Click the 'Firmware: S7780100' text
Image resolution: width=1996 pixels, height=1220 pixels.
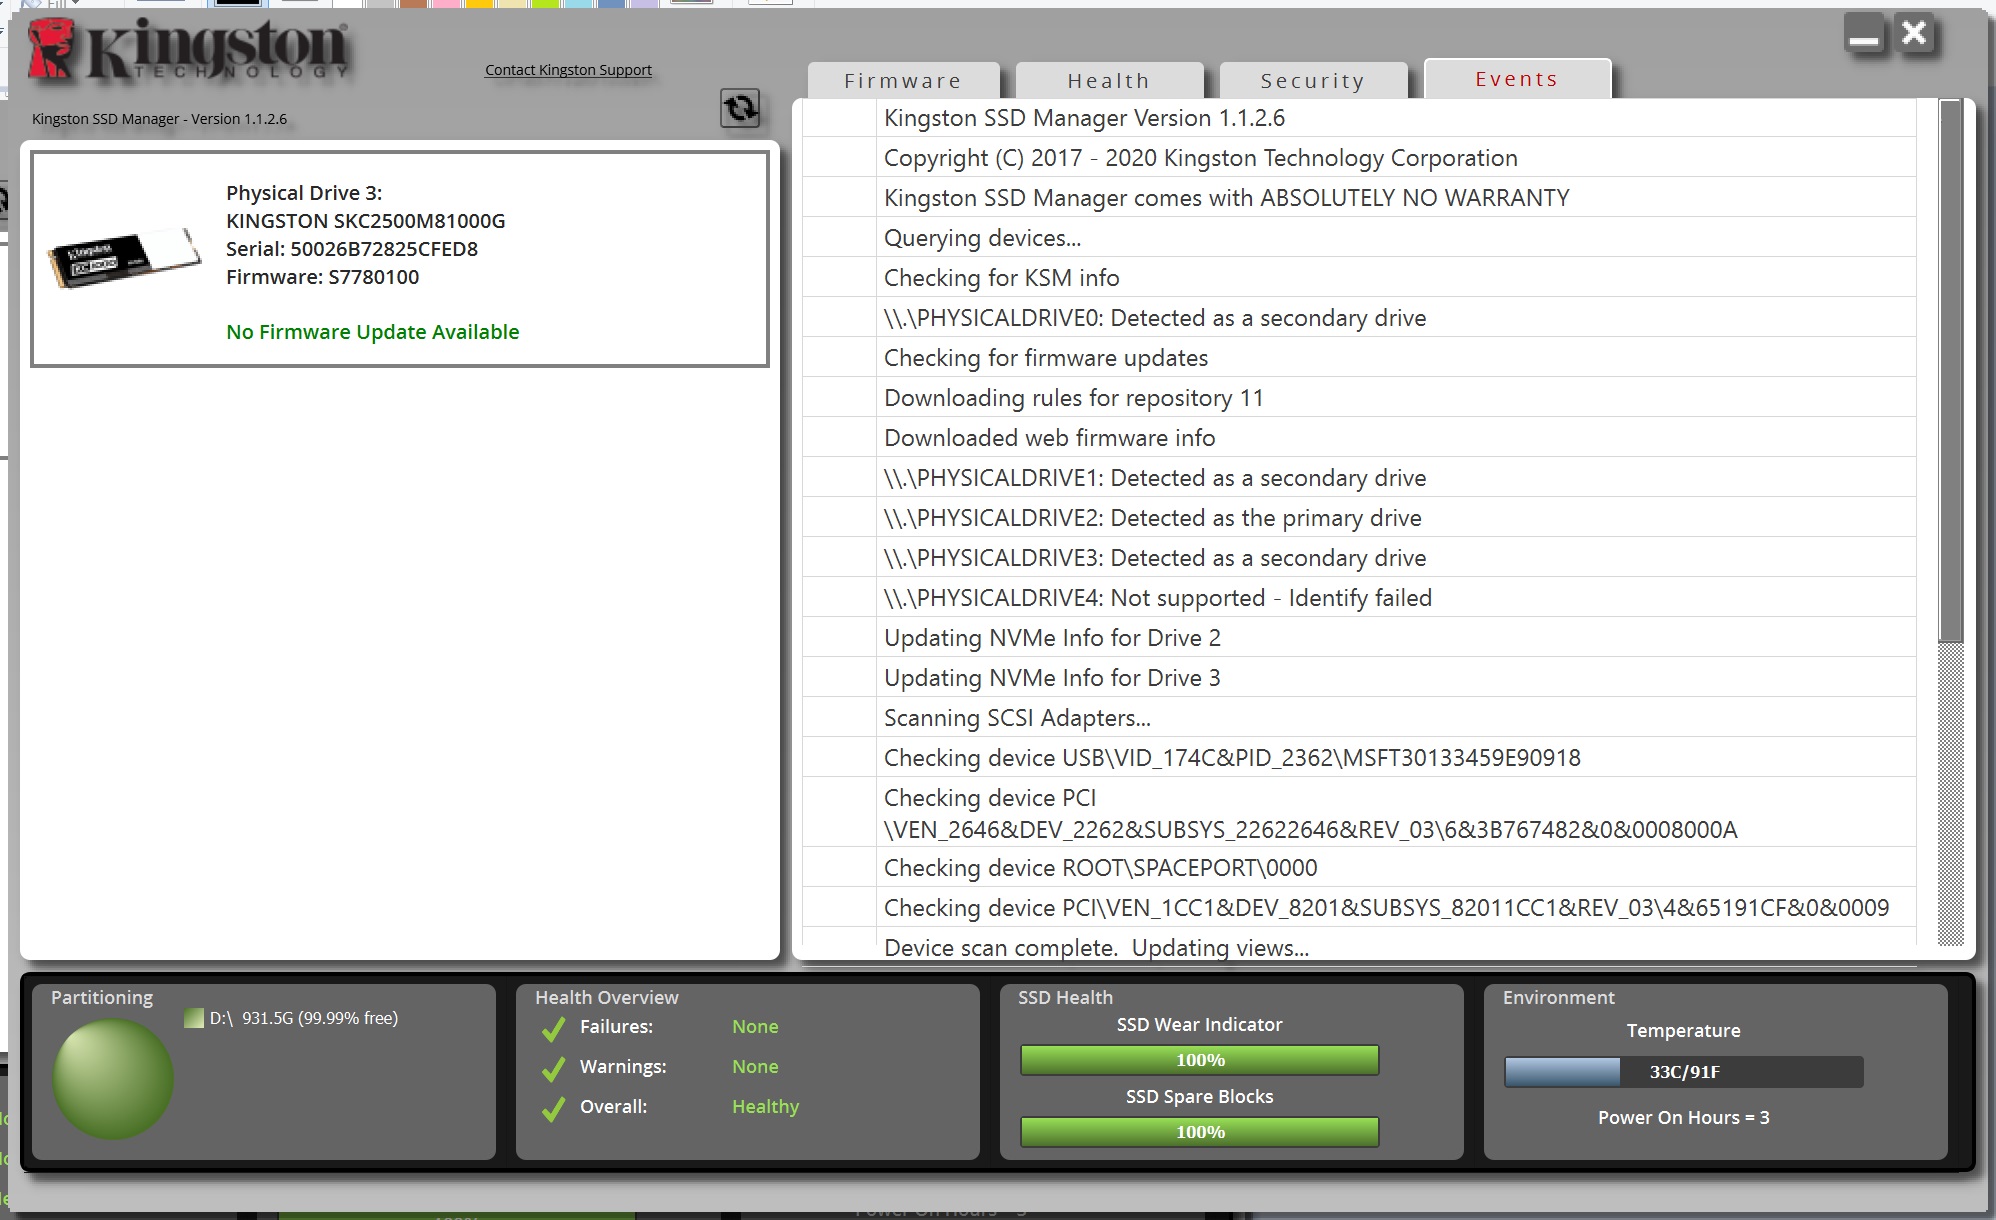point(322,277)
